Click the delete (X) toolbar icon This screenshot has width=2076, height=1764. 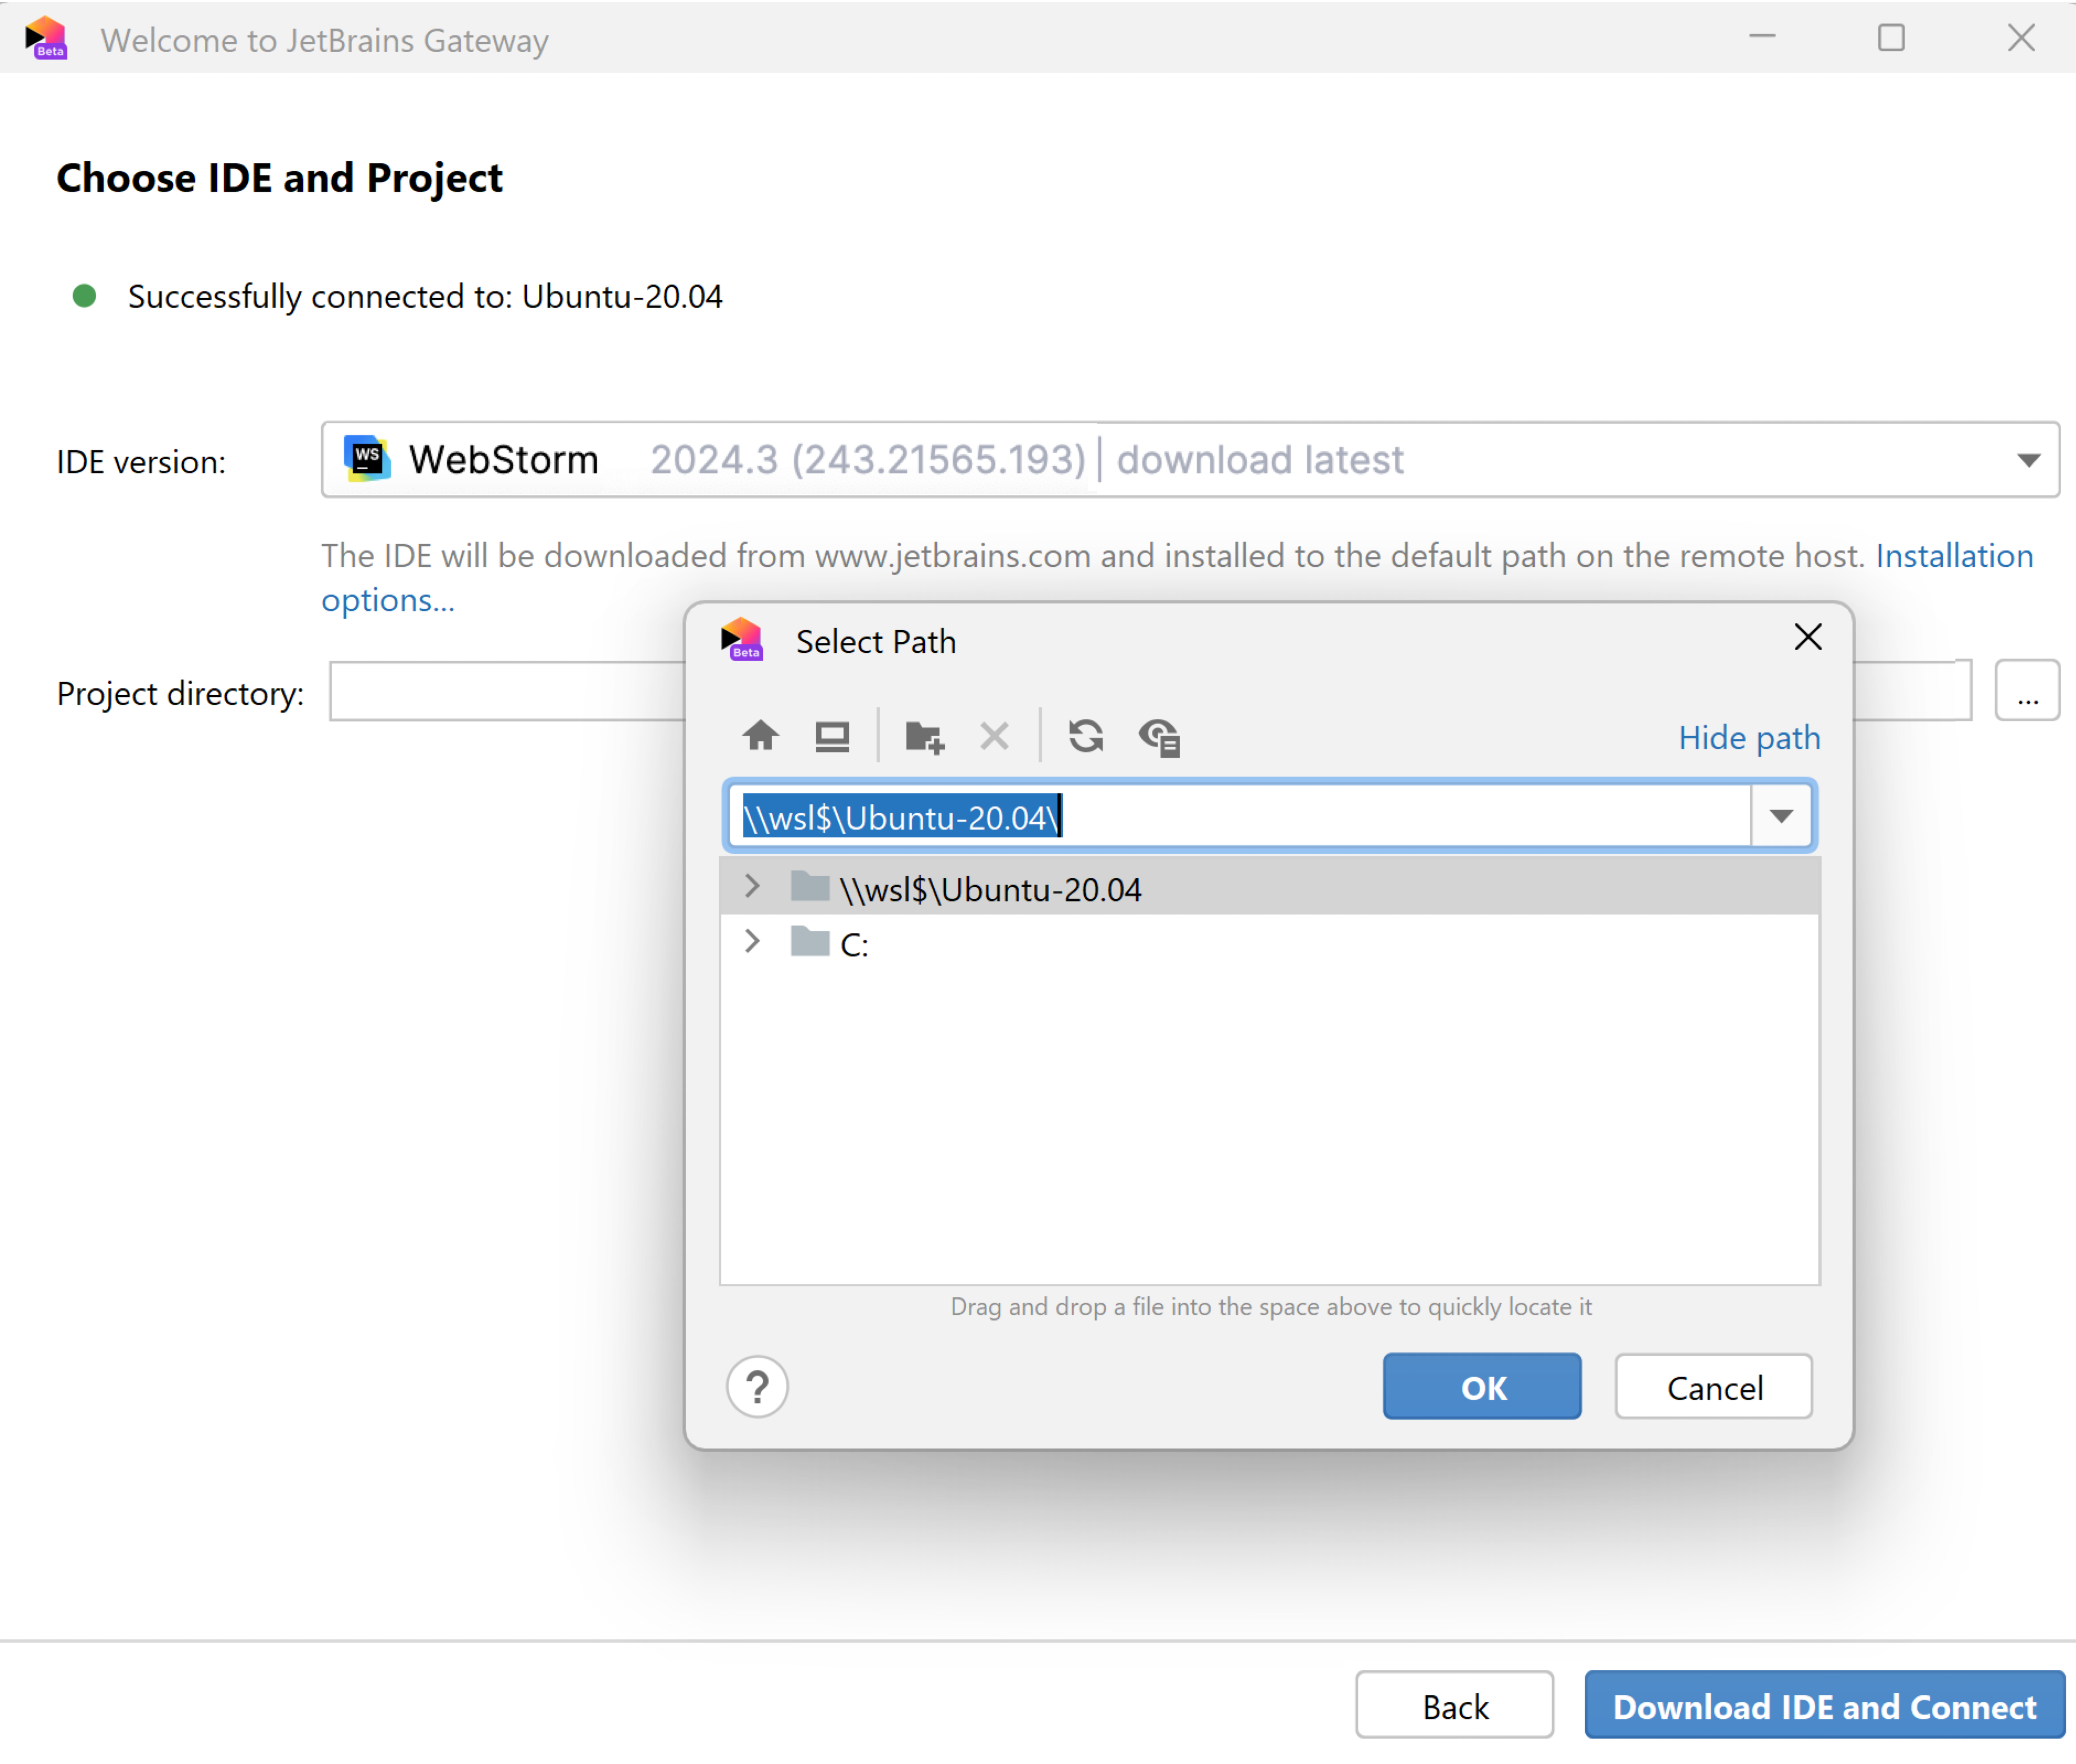(994, 736)
